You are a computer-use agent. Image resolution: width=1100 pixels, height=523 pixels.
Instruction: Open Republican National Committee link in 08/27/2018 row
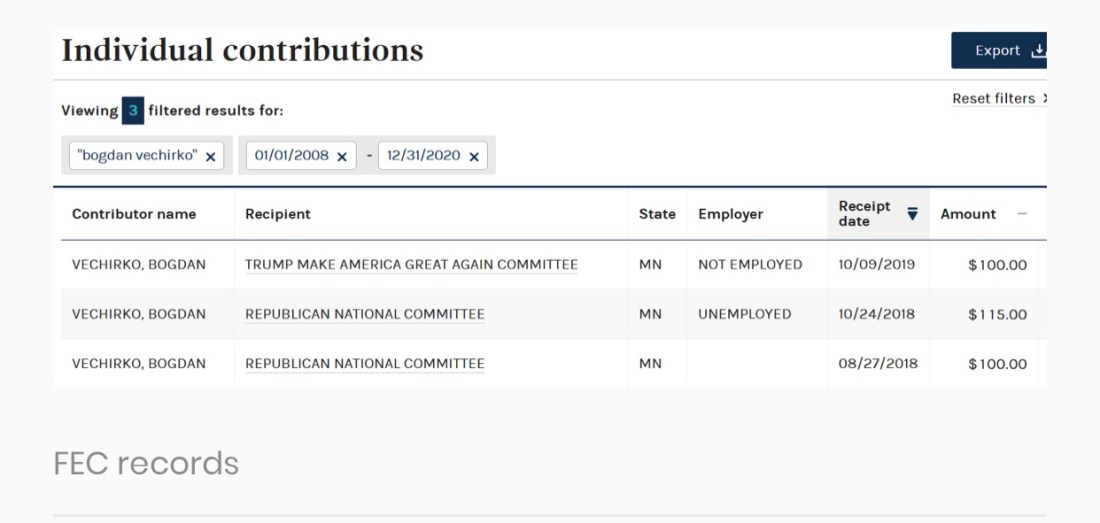(x=365, y=364)
